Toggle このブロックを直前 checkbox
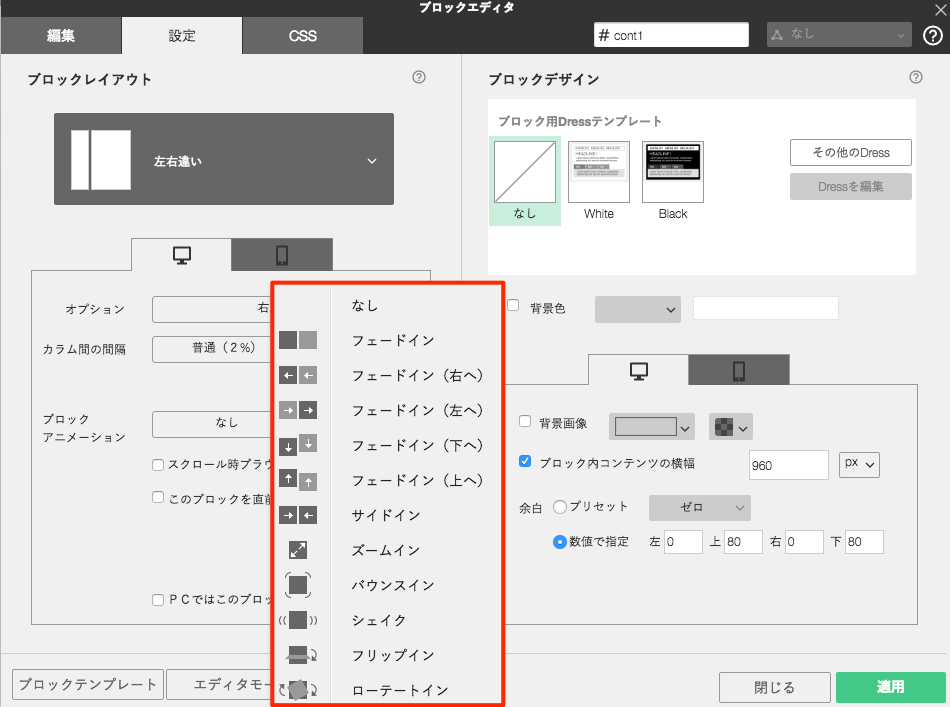Image resolution: width=950 pixels, height=707 pixels. point(158,497)
